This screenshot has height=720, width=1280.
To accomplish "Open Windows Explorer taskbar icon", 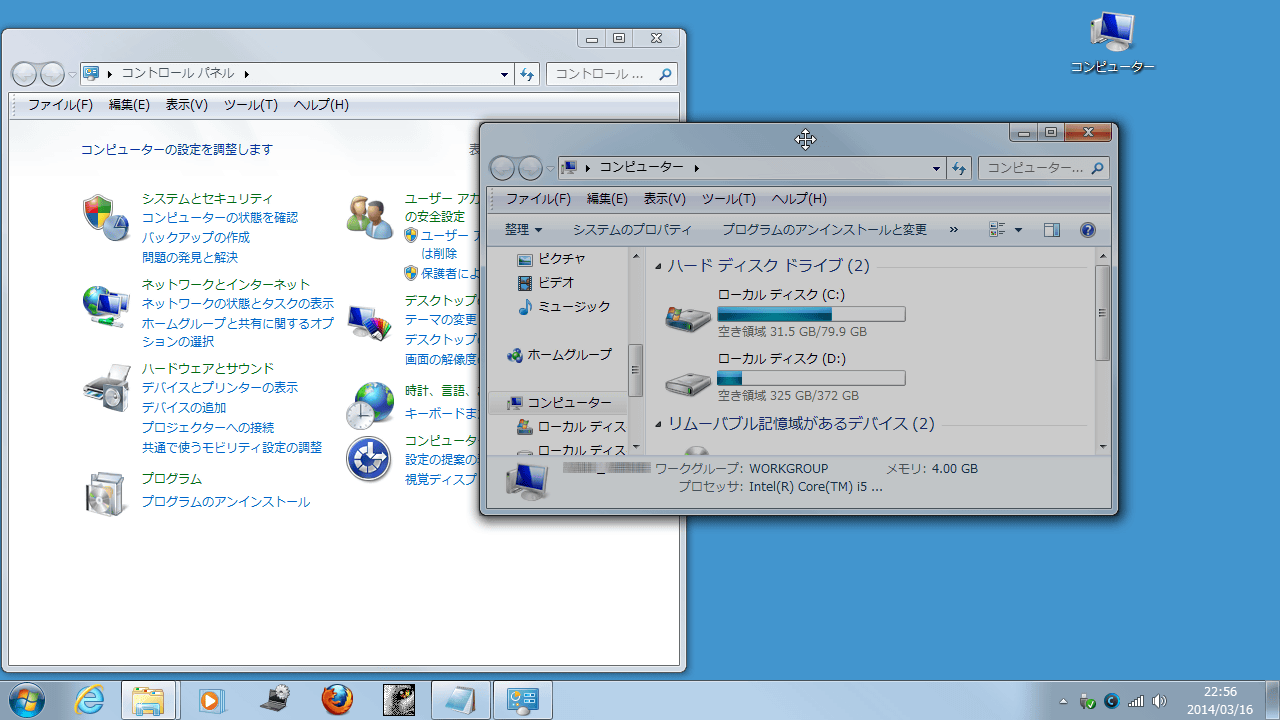I will 149,700.
